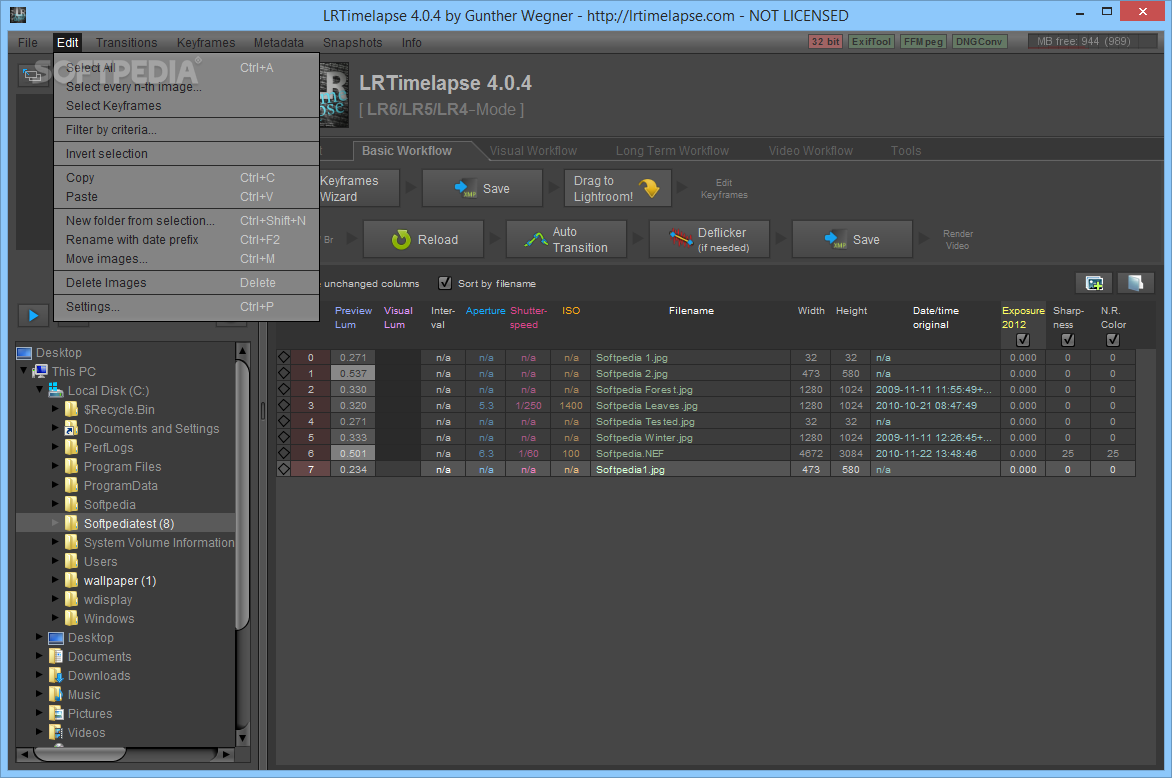Image resolution: width=1172 pixels, height=778 pixels.
Task: Expand the Windows folder
Action: (x=55, y=618)
